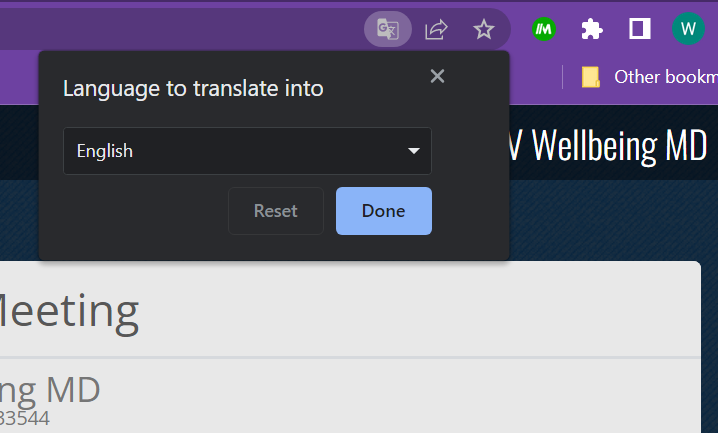Click the "Language to translate into" title
Viewport: 718px width, 433px height.
193,88
